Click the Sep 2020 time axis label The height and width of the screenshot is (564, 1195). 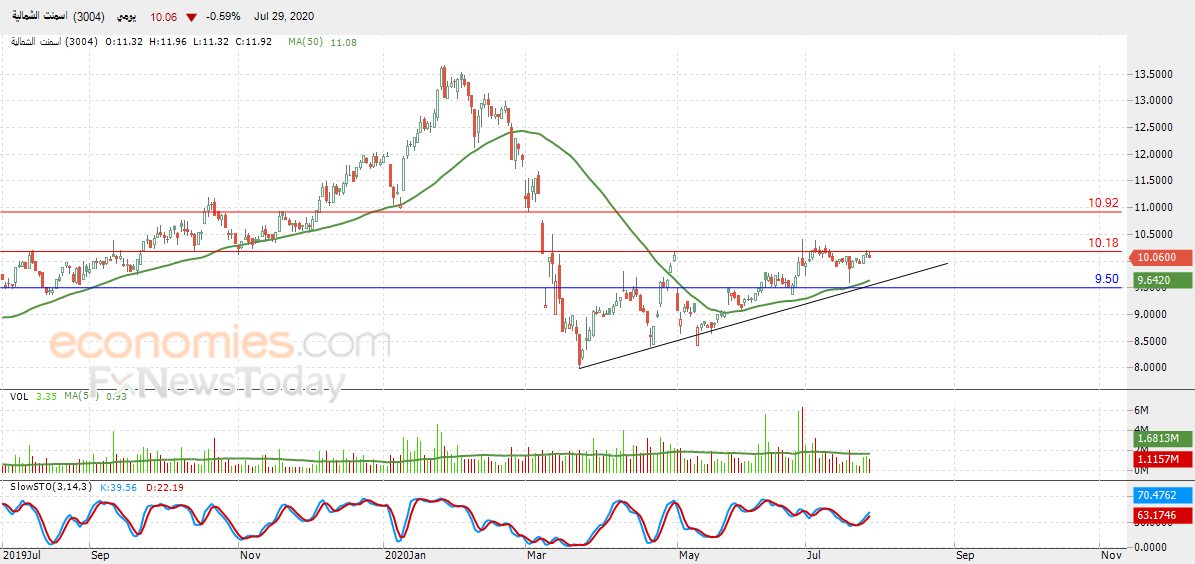point(964,556)
